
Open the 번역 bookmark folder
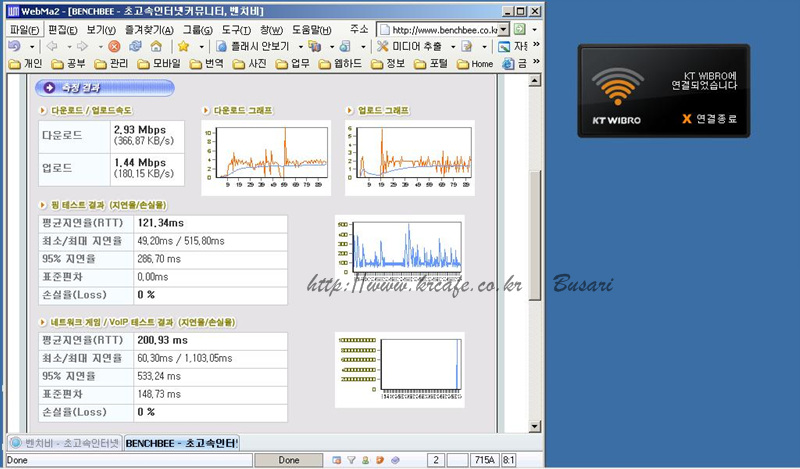(x=207, y=64)
